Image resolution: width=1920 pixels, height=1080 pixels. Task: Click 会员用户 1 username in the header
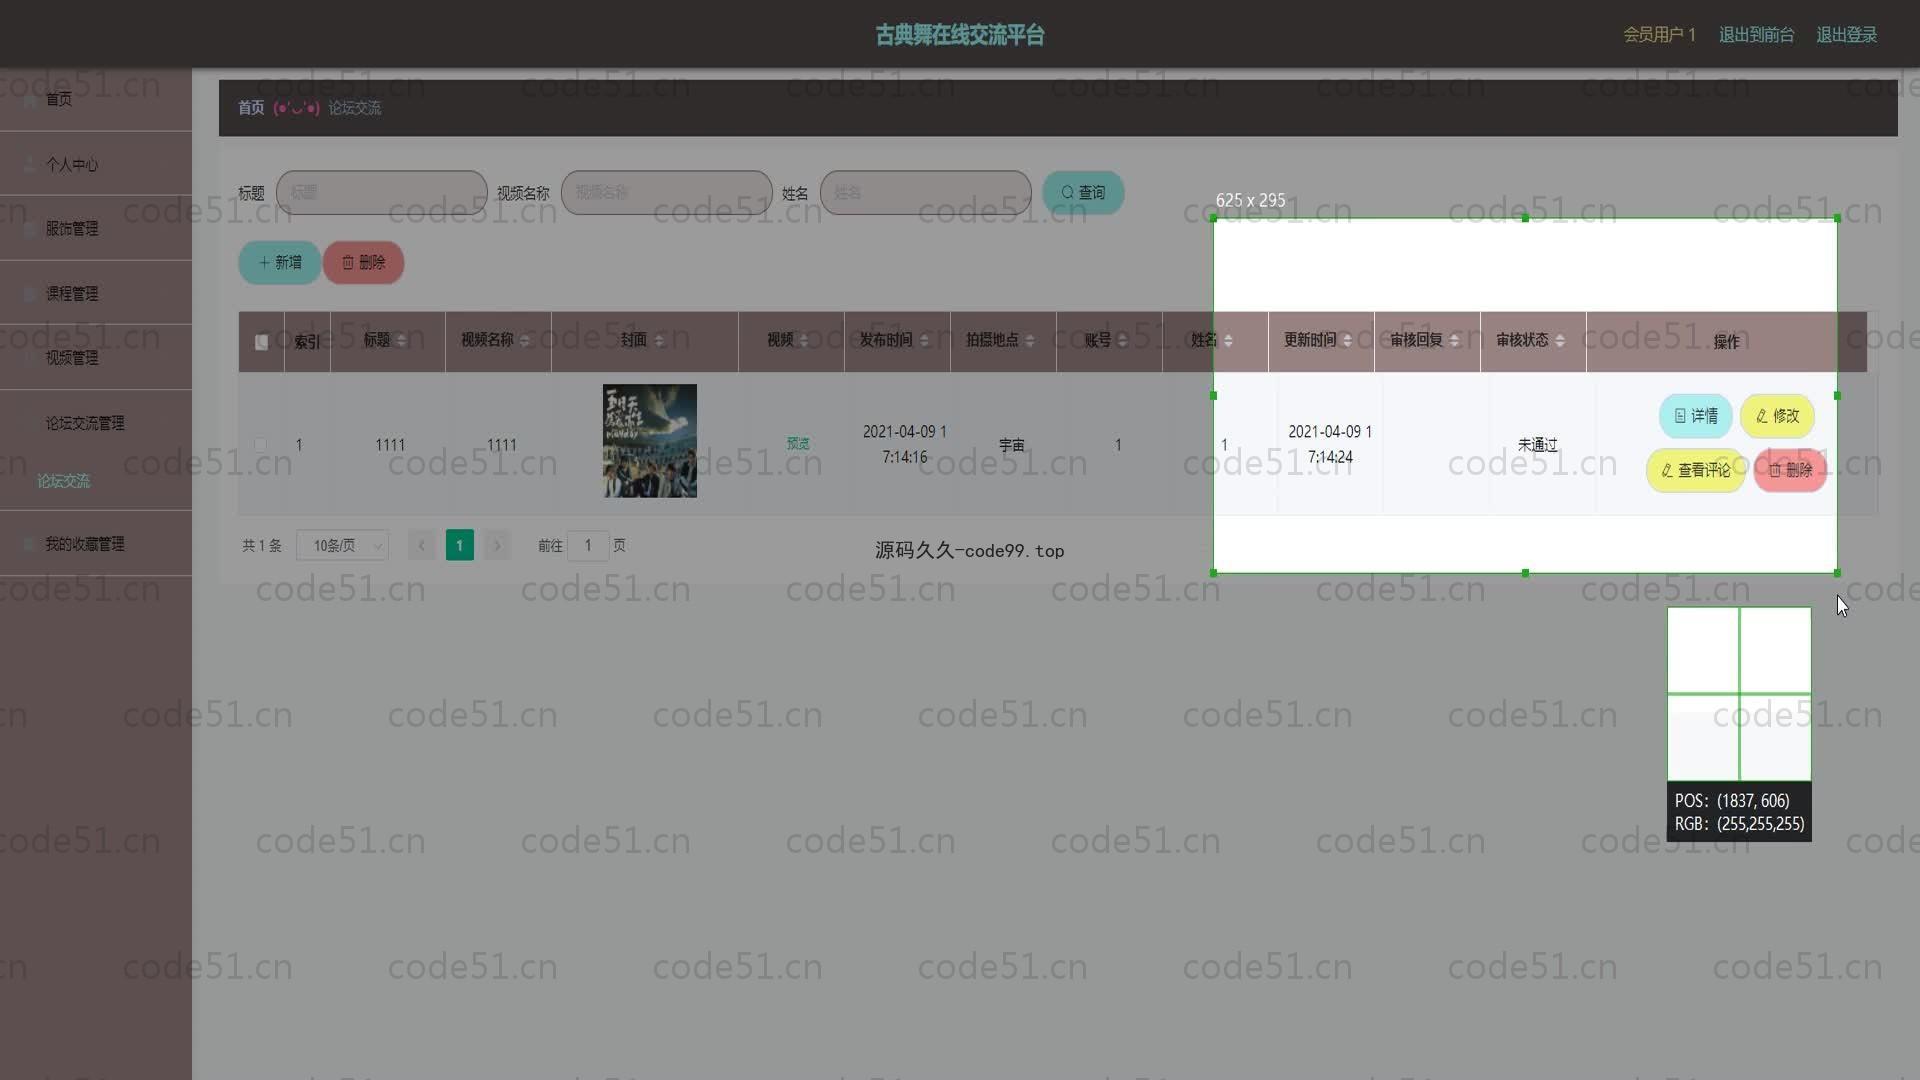(x=1659, y=35)
